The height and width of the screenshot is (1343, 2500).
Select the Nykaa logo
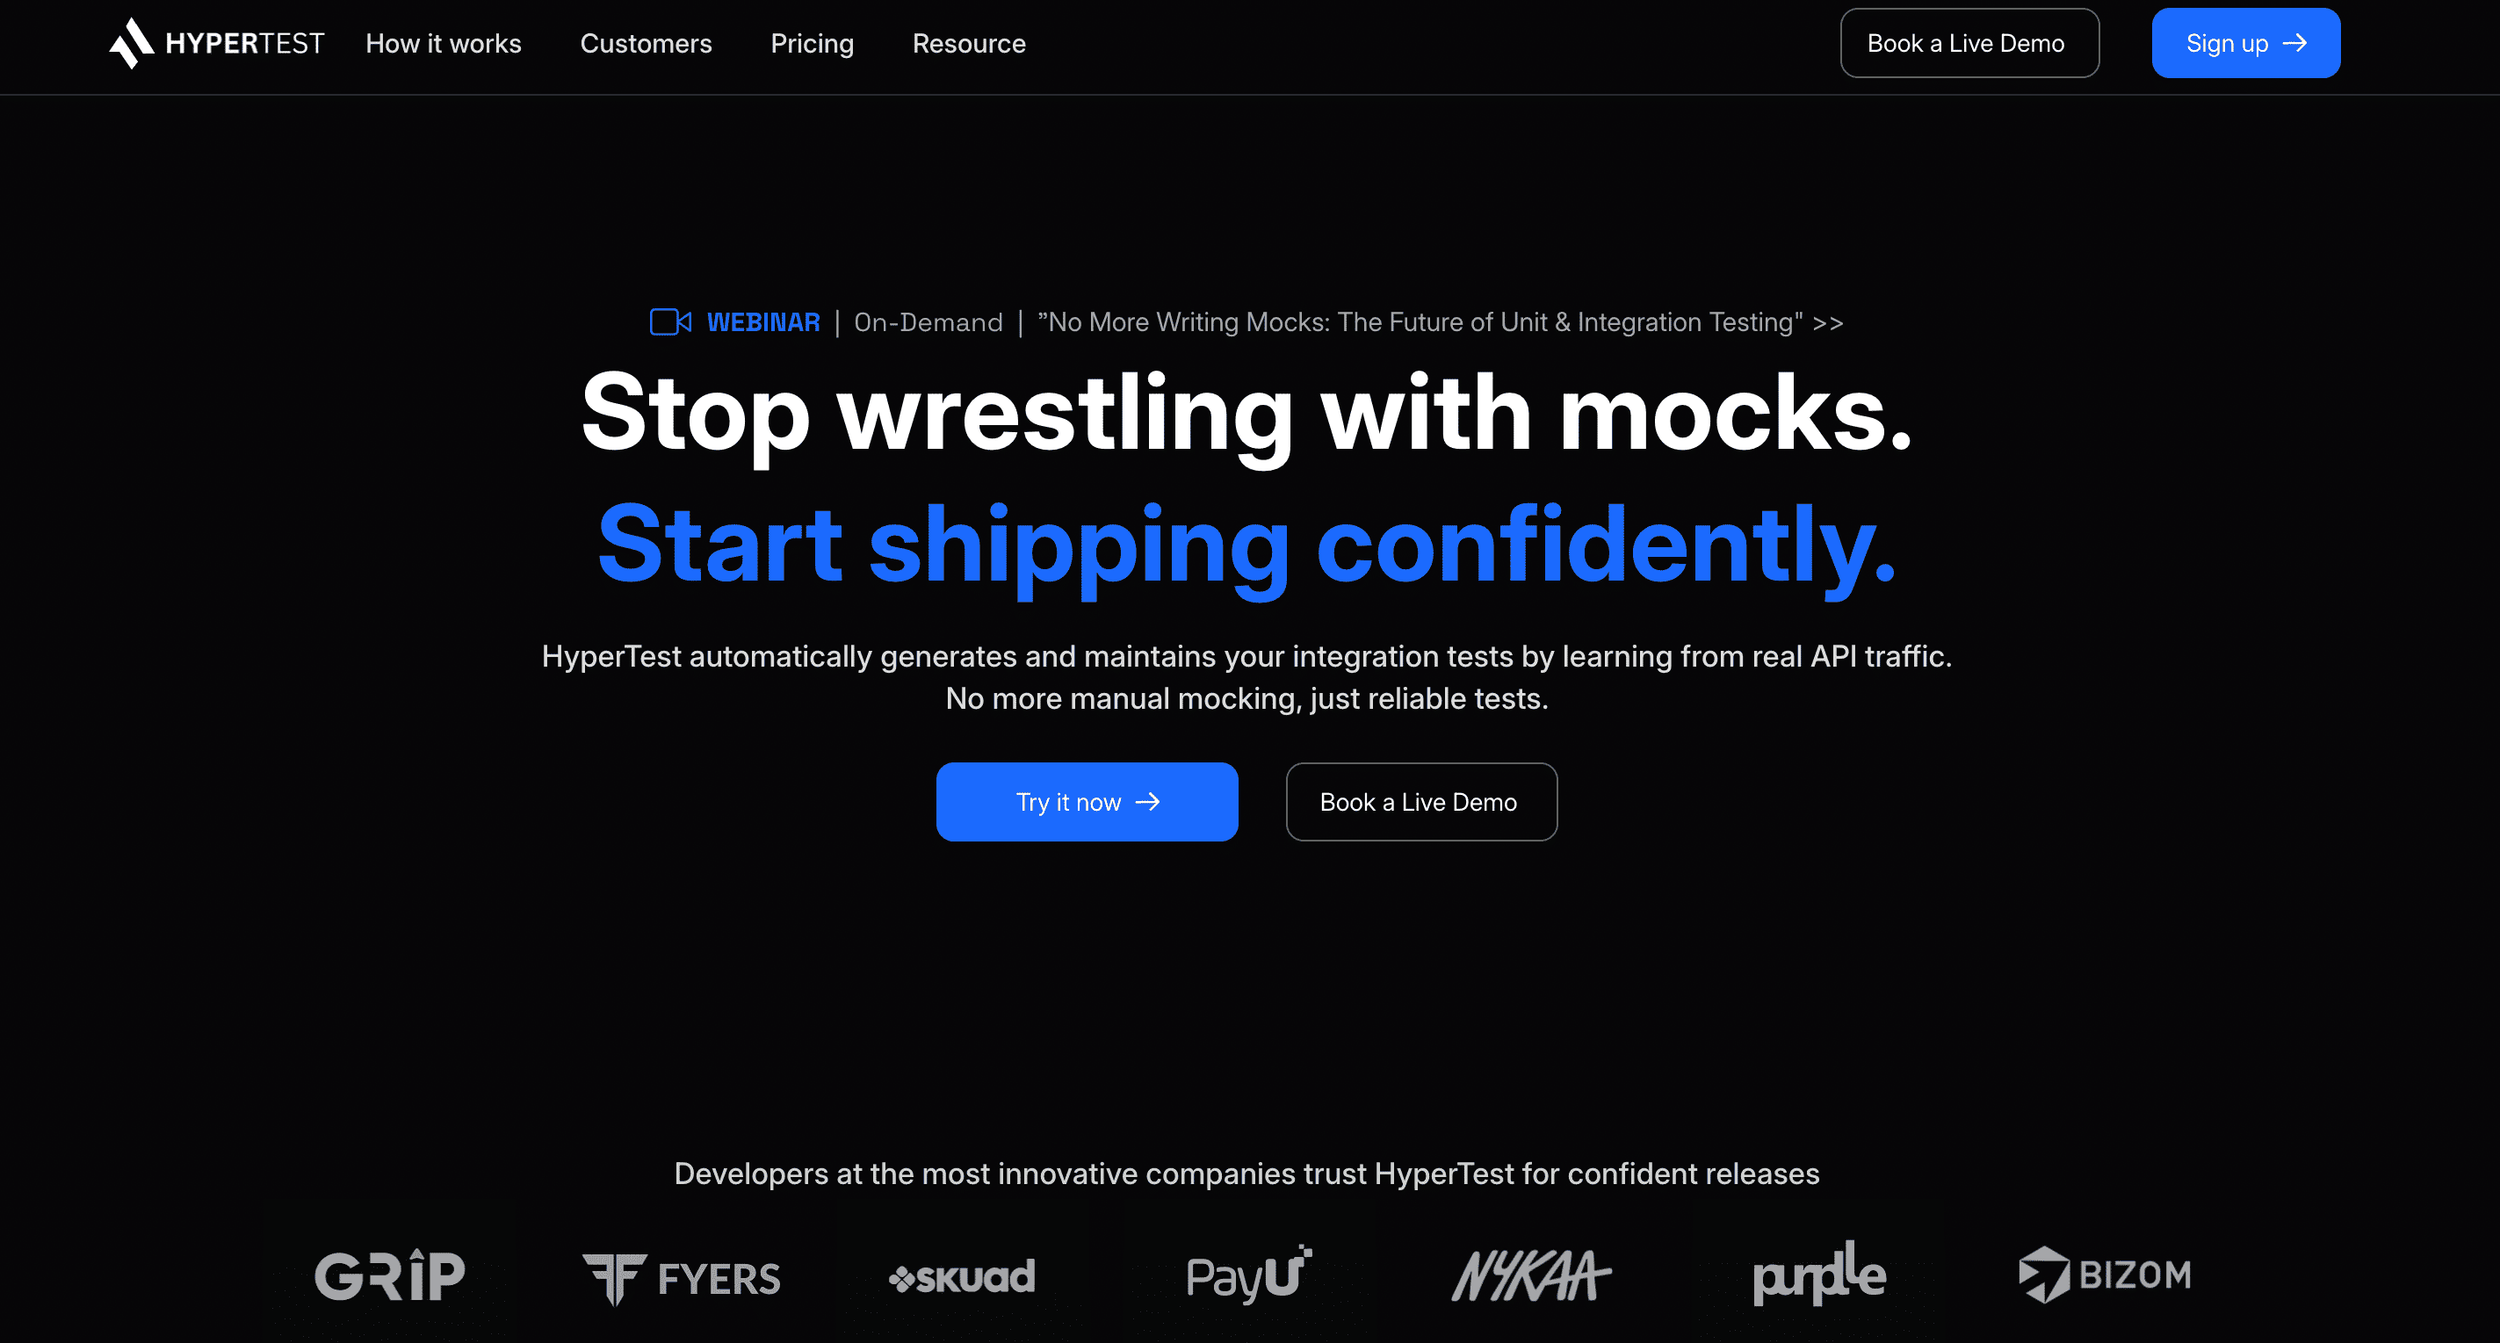(x=1531, y=1276)
